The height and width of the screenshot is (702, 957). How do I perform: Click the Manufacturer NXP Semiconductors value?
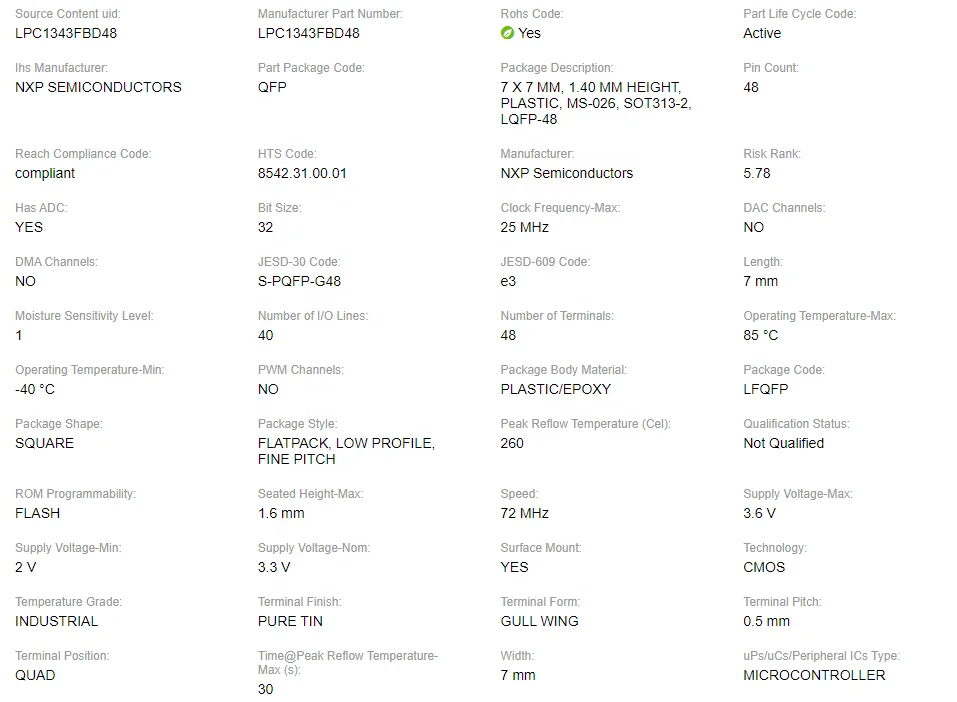tap(566, 173)
